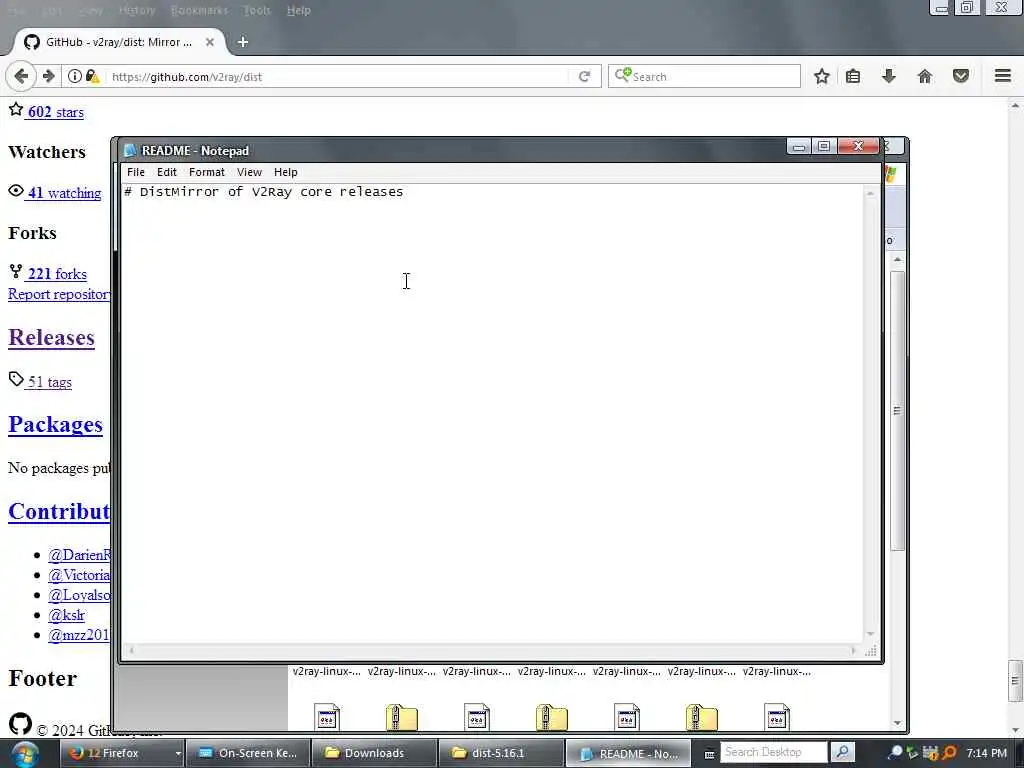Image resolution: width=1024 pixels, height=768 pixels.
Task: Click Notepad horizontal scrollbar left arrow
Action: pos(131,650)
